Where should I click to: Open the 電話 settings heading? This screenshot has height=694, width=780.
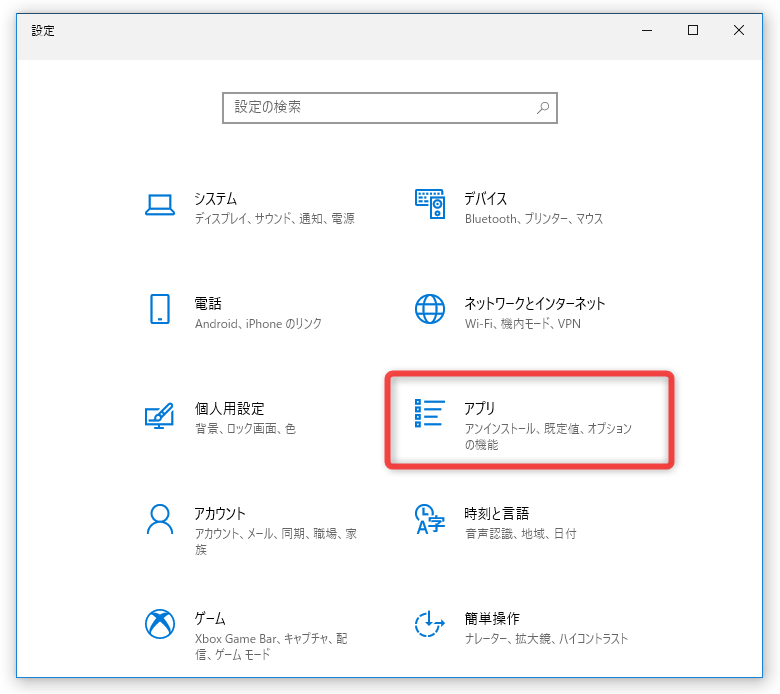208,303
